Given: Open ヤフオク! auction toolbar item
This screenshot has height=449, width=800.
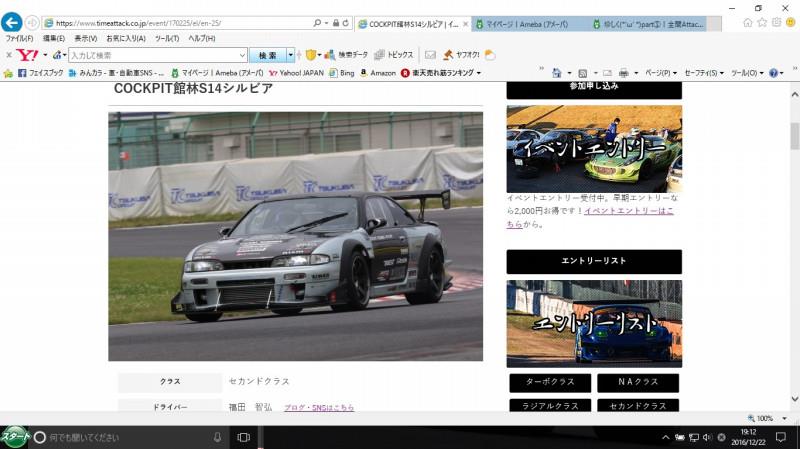Looking at the screenshot, I should click(x=461, y=55).
